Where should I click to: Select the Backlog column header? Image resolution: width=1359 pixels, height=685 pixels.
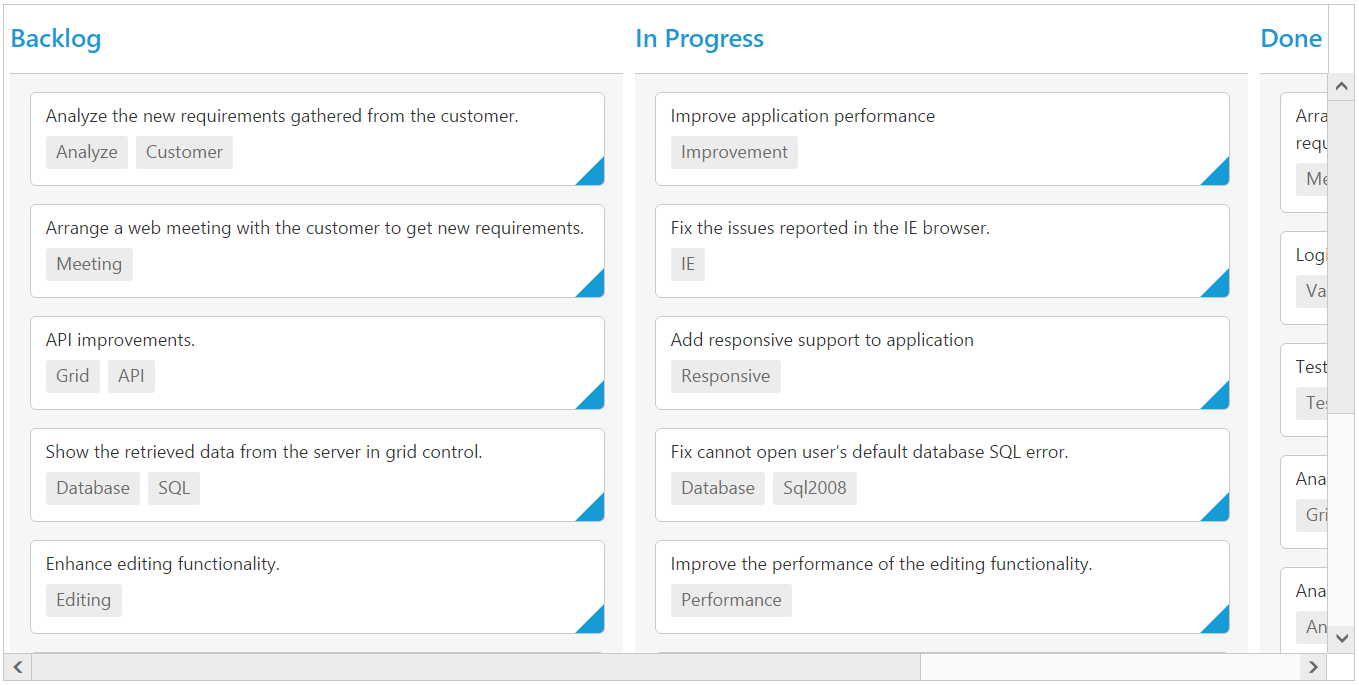coord(56,39)
